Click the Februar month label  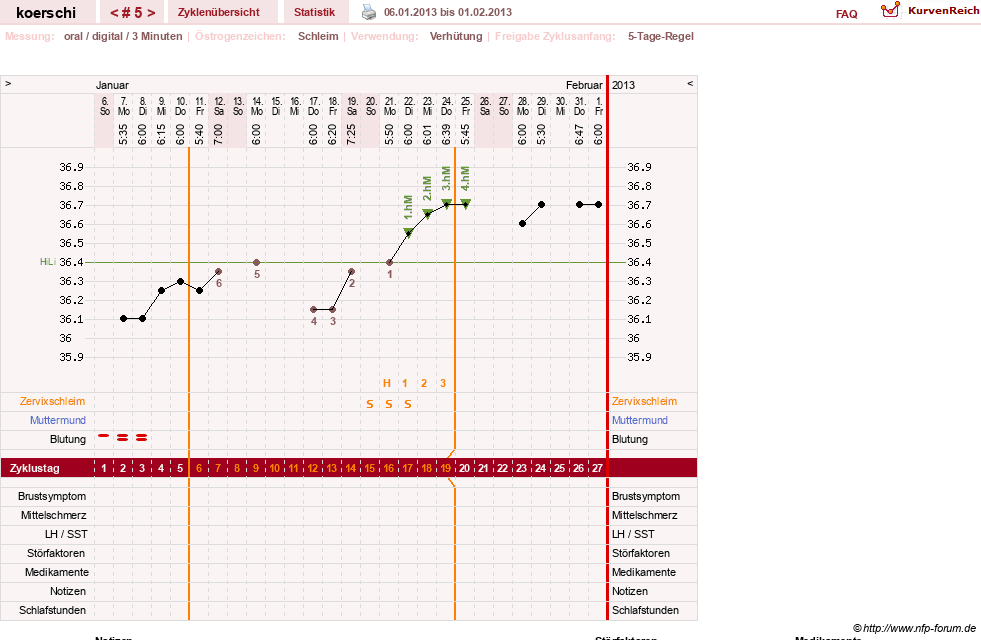click(584, 85)
